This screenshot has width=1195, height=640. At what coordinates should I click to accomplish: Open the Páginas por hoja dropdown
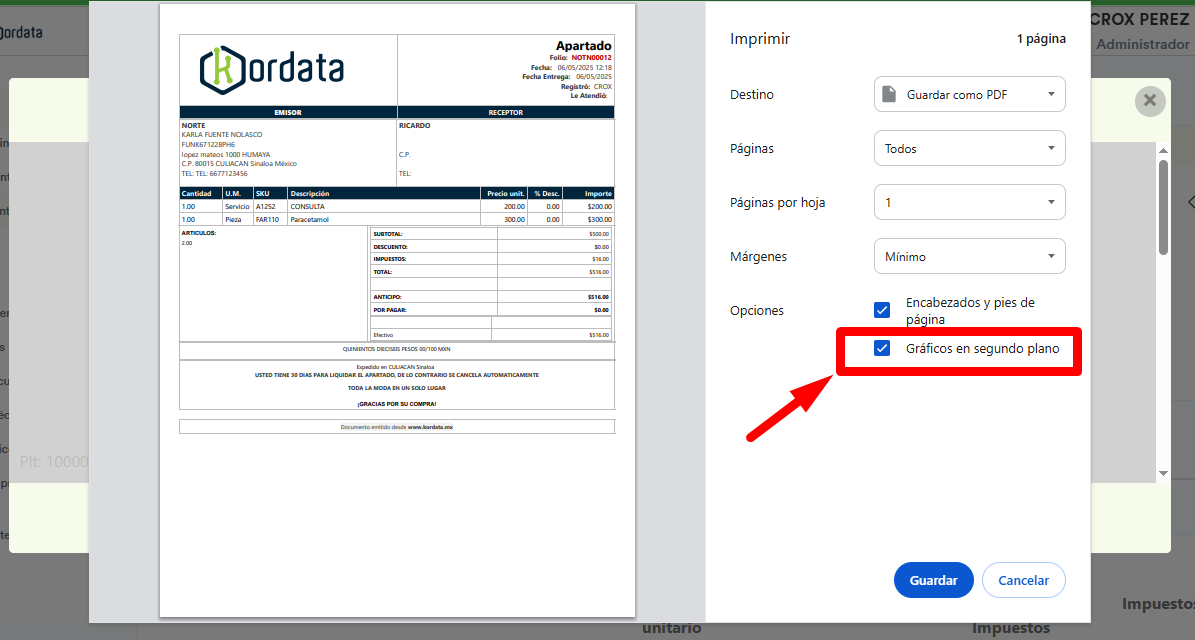tap(969, 203)
